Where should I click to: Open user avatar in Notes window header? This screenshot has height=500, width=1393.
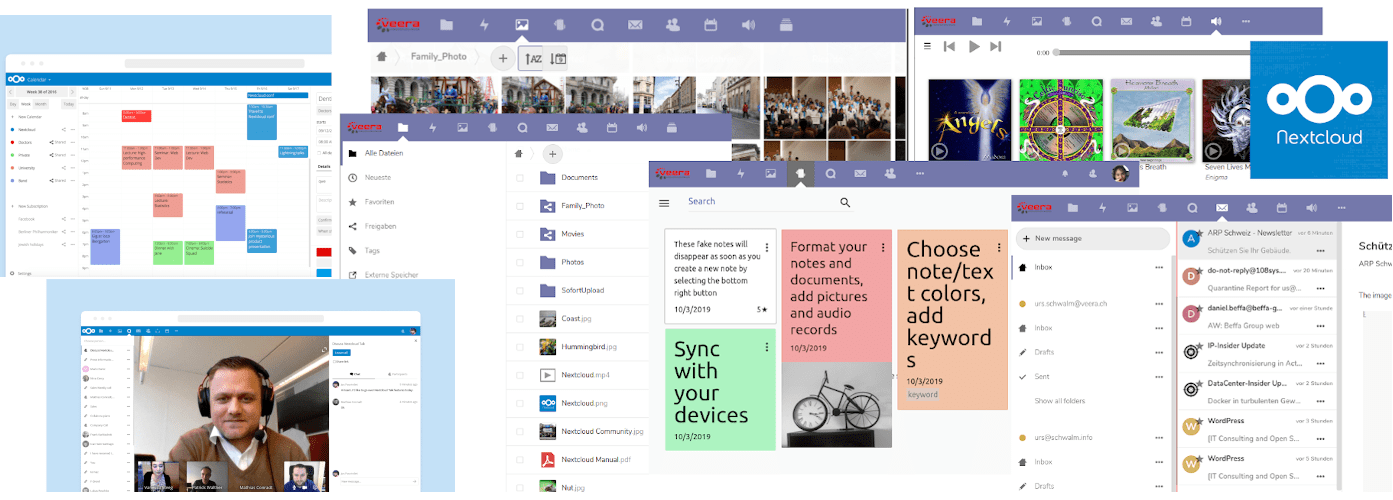point(1121,174)
